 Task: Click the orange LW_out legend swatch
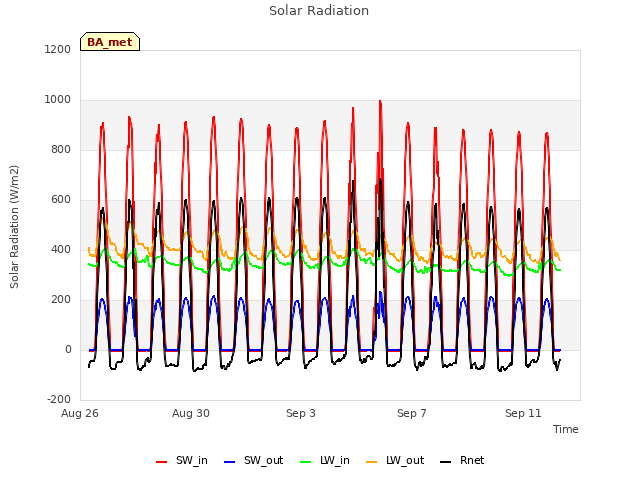371,462
